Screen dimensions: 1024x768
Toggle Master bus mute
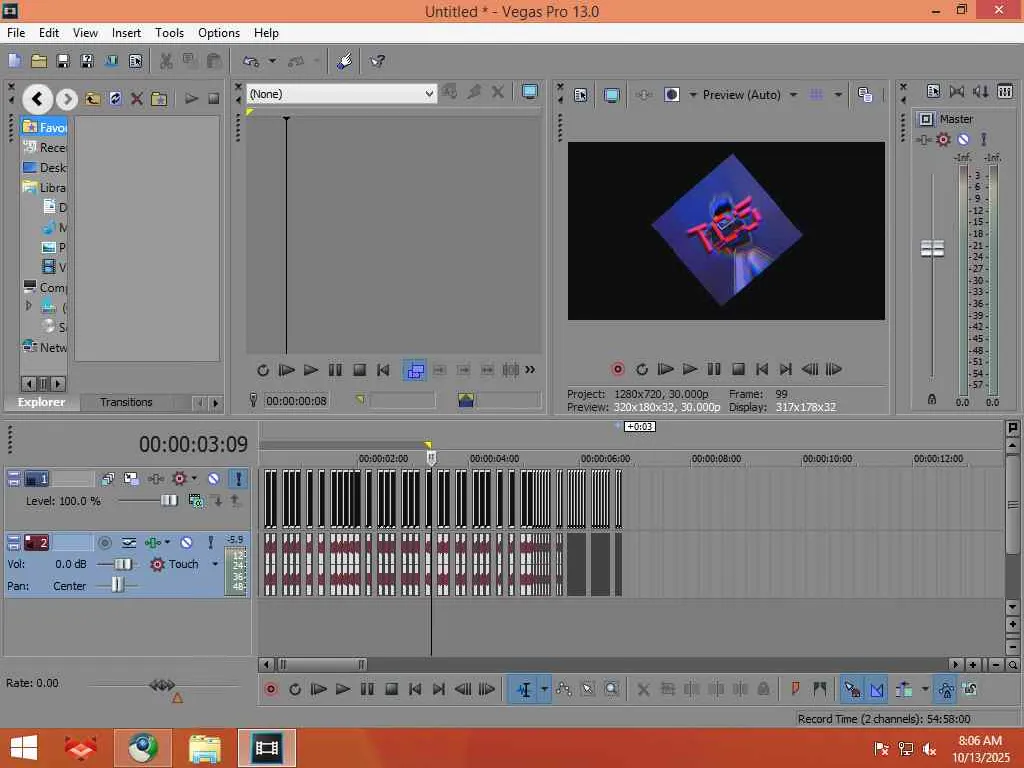pyautogui.click(x=963, y=139)
